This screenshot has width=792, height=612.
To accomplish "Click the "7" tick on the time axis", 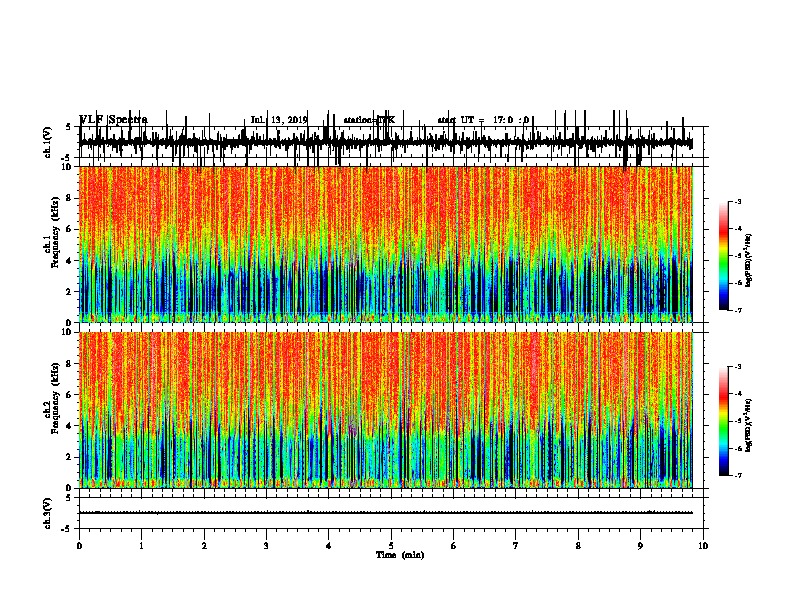I will tap(516, 546).
